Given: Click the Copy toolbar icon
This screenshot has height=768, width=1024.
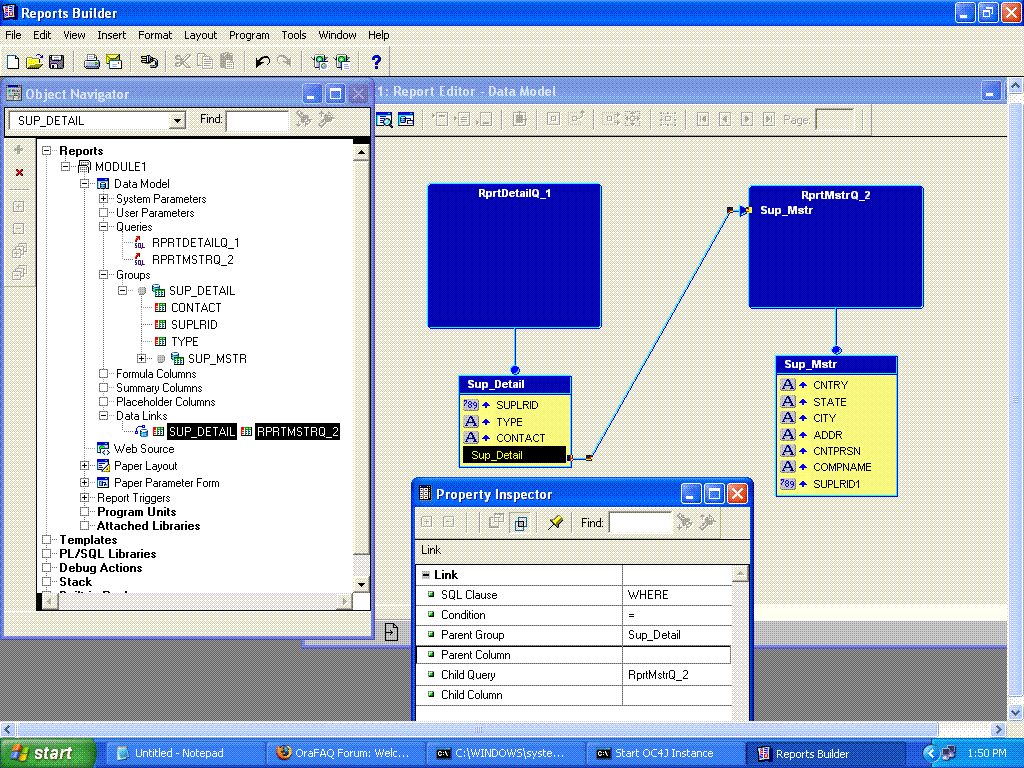Looking at the screenshot, I should coord(205,62).
